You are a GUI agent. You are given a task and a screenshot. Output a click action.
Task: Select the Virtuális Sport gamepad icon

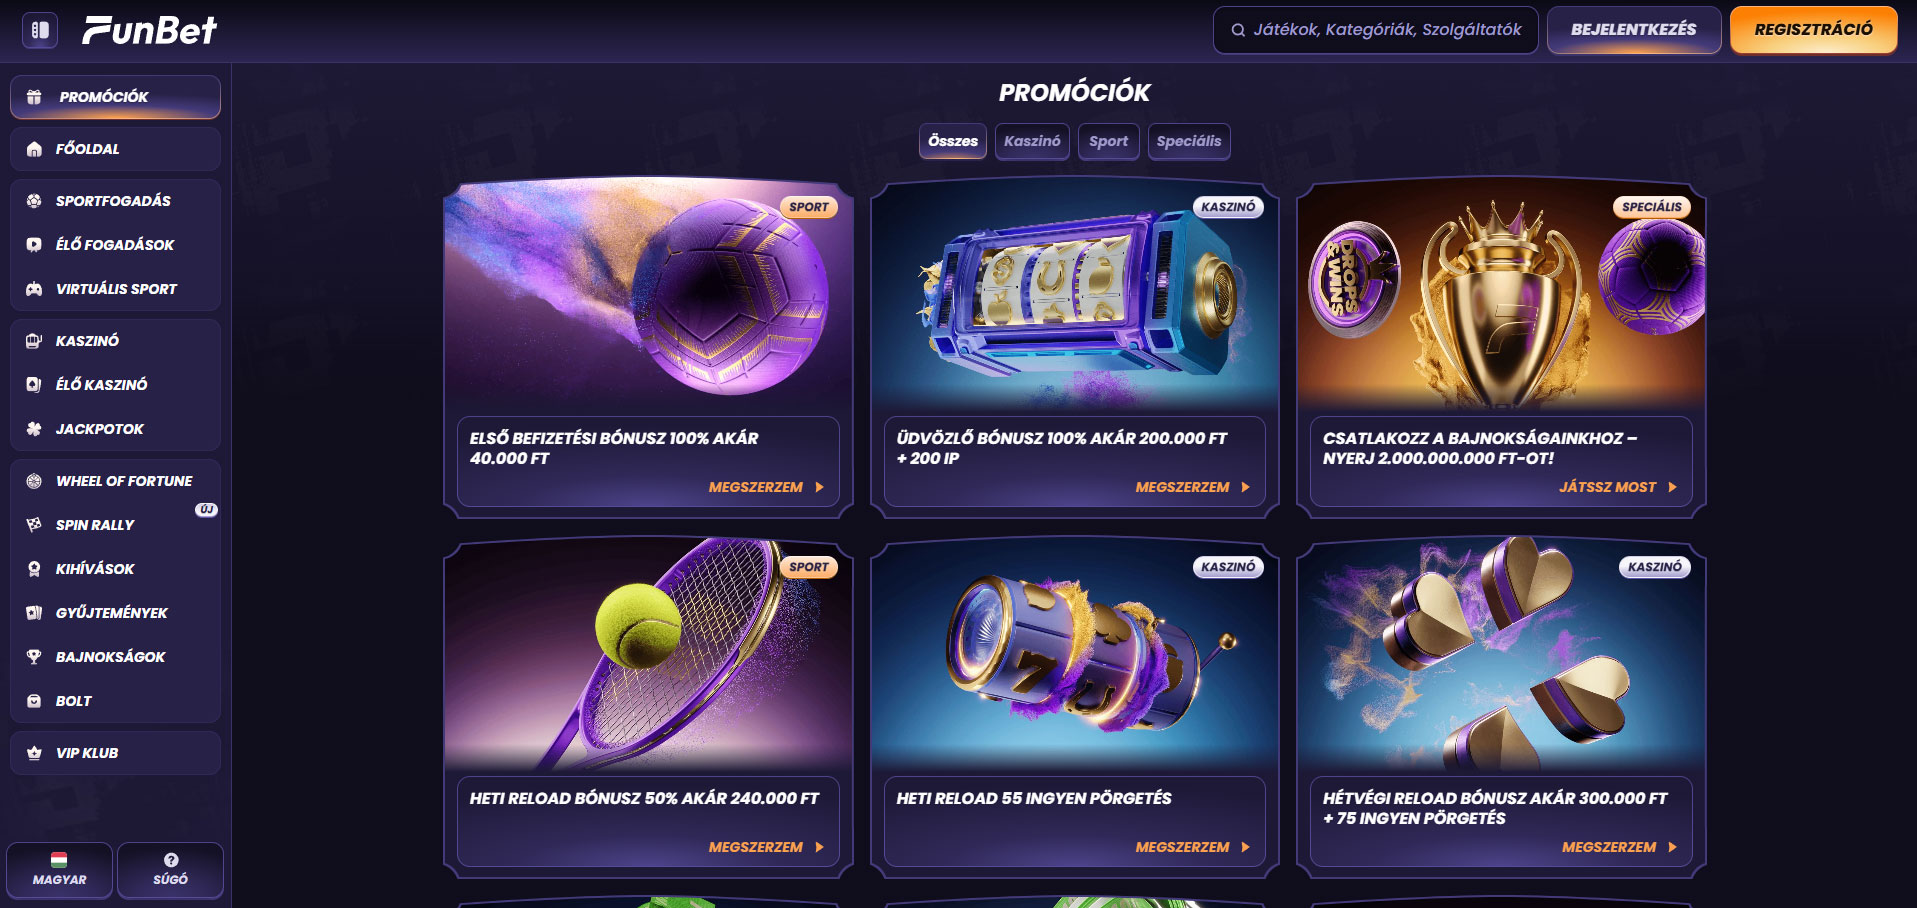pos(34,289)
